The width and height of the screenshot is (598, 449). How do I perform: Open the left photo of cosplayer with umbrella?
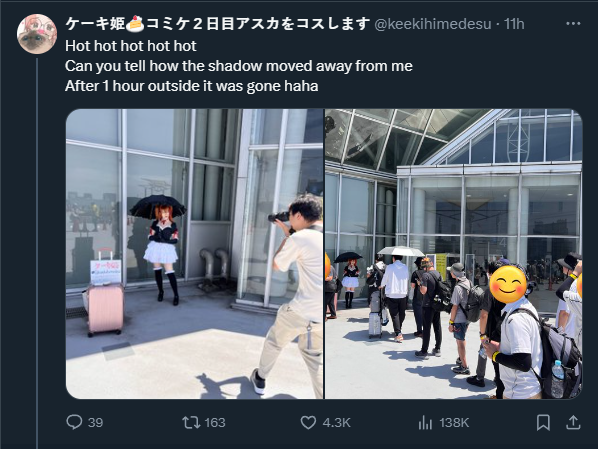pos(195,254)
